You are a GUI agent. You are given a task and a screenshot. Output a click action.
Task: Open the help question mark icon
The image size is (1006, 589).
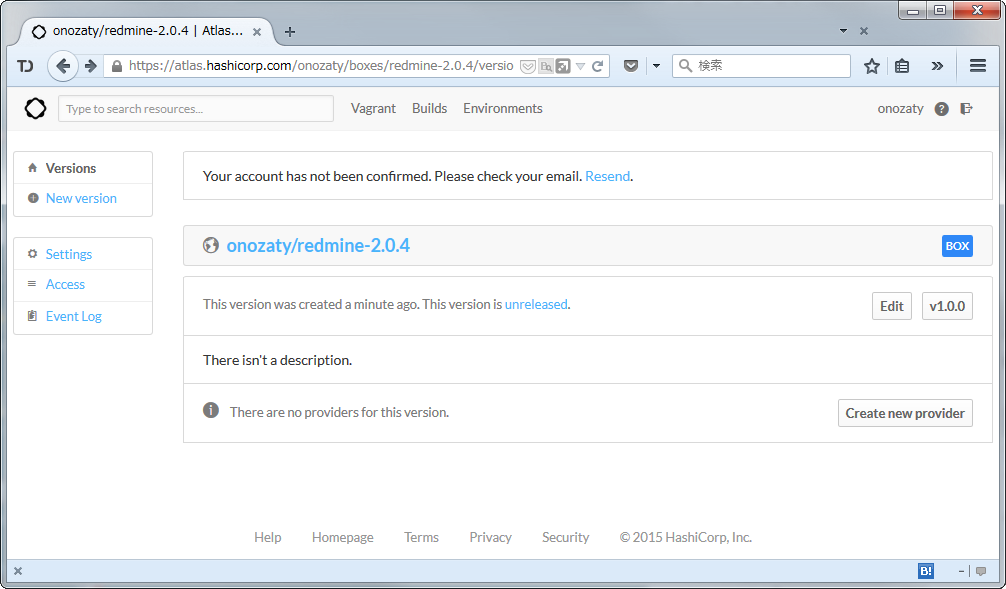(x=941, y=109)
